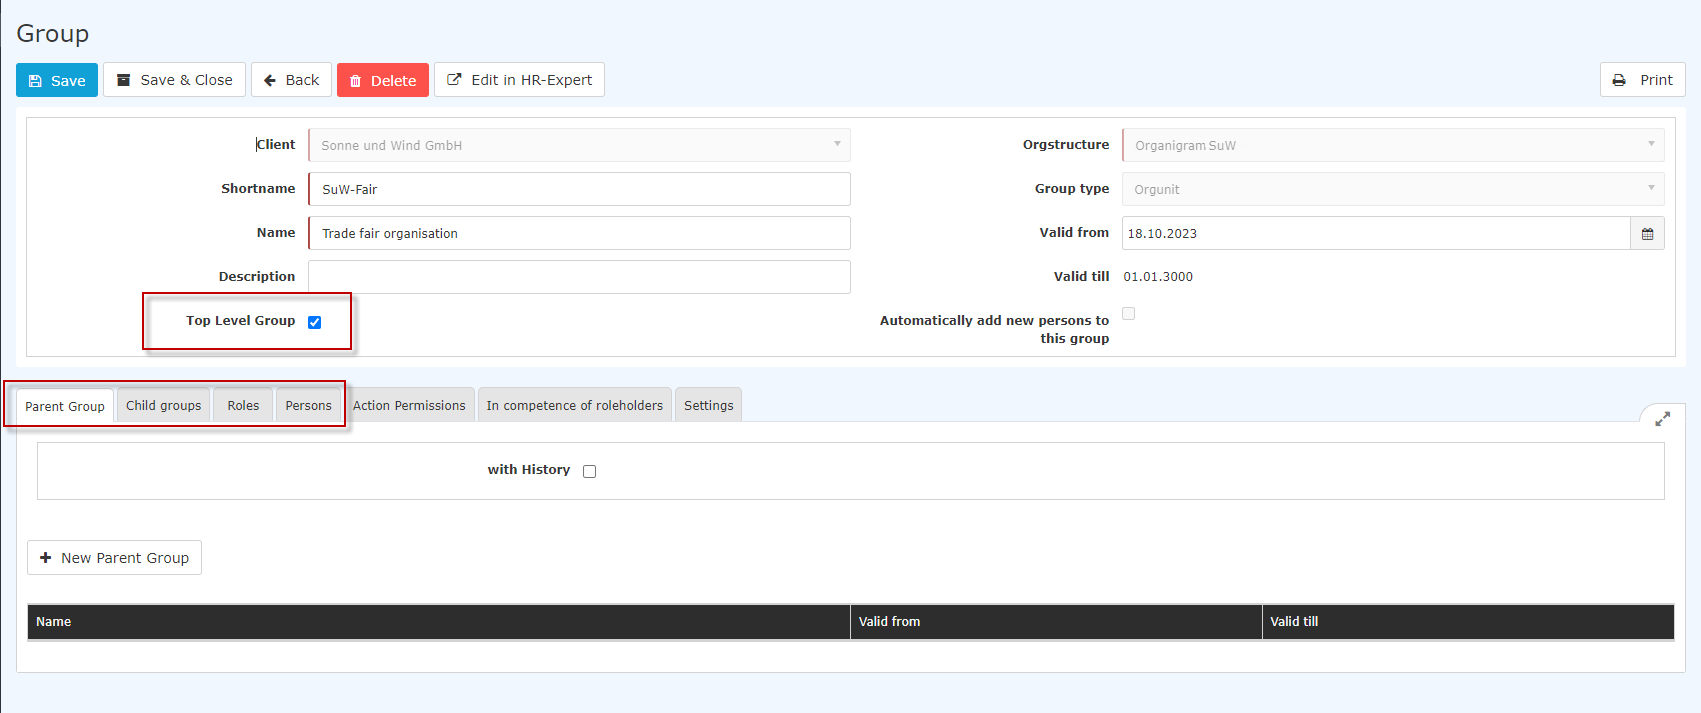The height and width of the screenshot is (713, 1701).
Task: Click the Valid till value 01.01.3000
Action: tap(1158, 277)
